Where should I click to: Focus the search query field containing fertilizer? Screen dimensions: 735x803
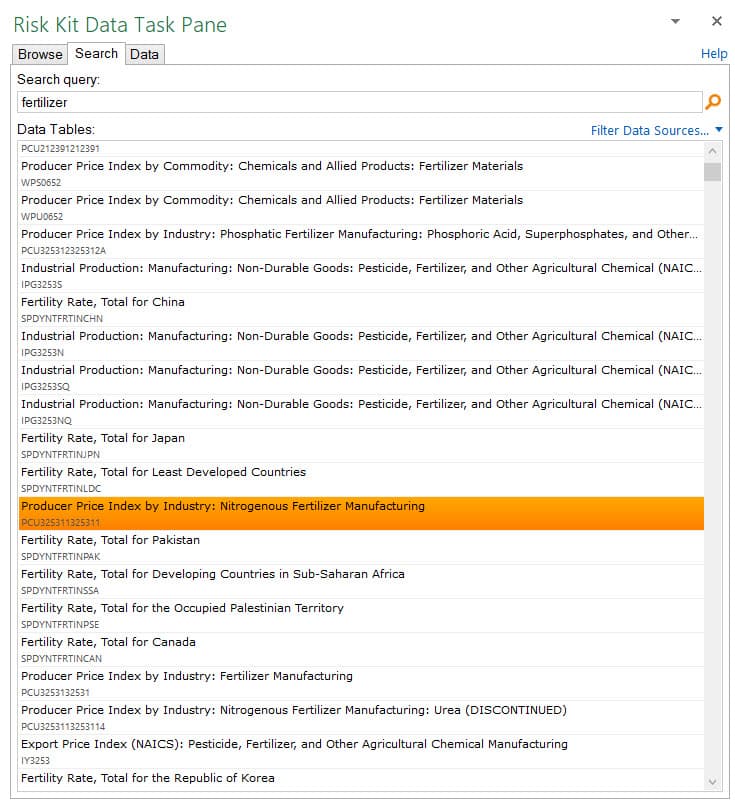click(360, 102)
